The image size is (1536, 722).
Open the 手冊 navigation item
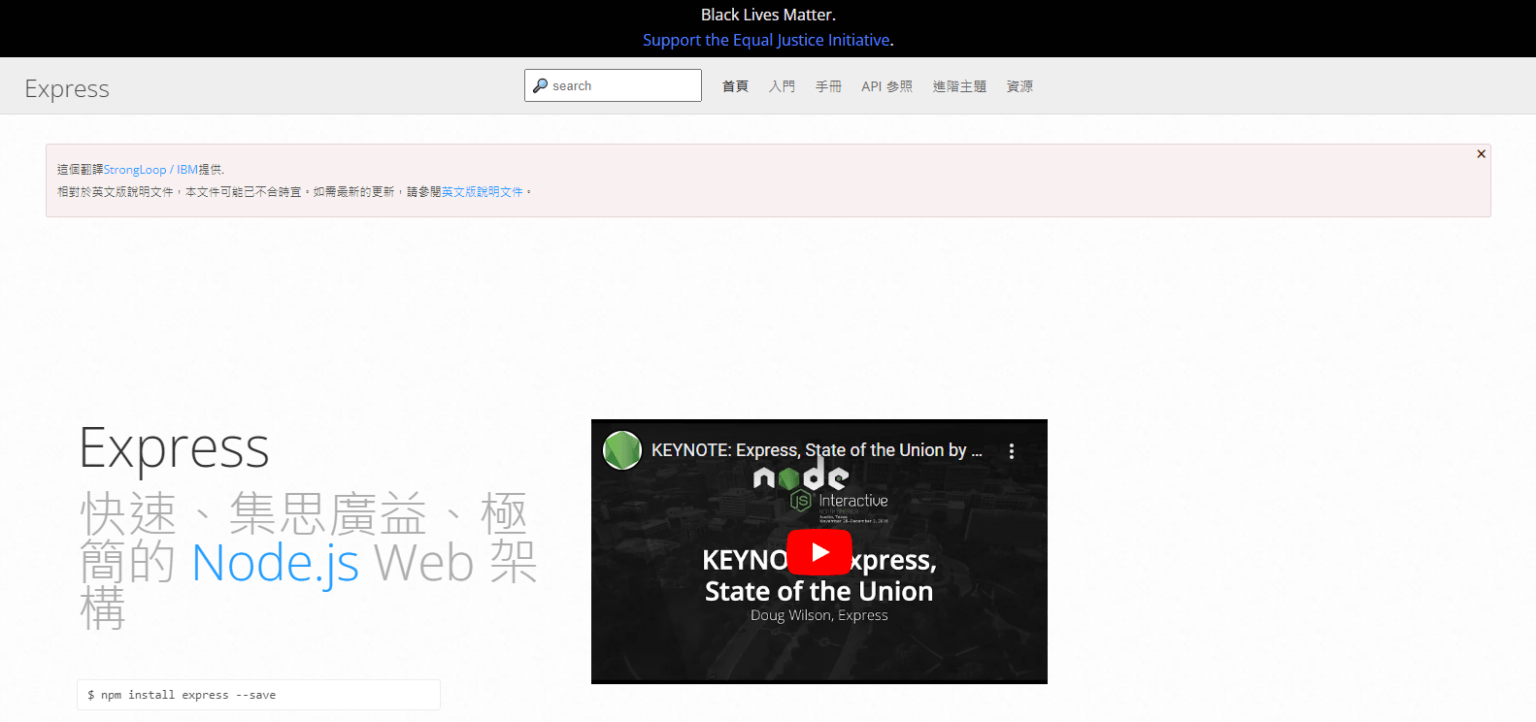tap(829, 86)
